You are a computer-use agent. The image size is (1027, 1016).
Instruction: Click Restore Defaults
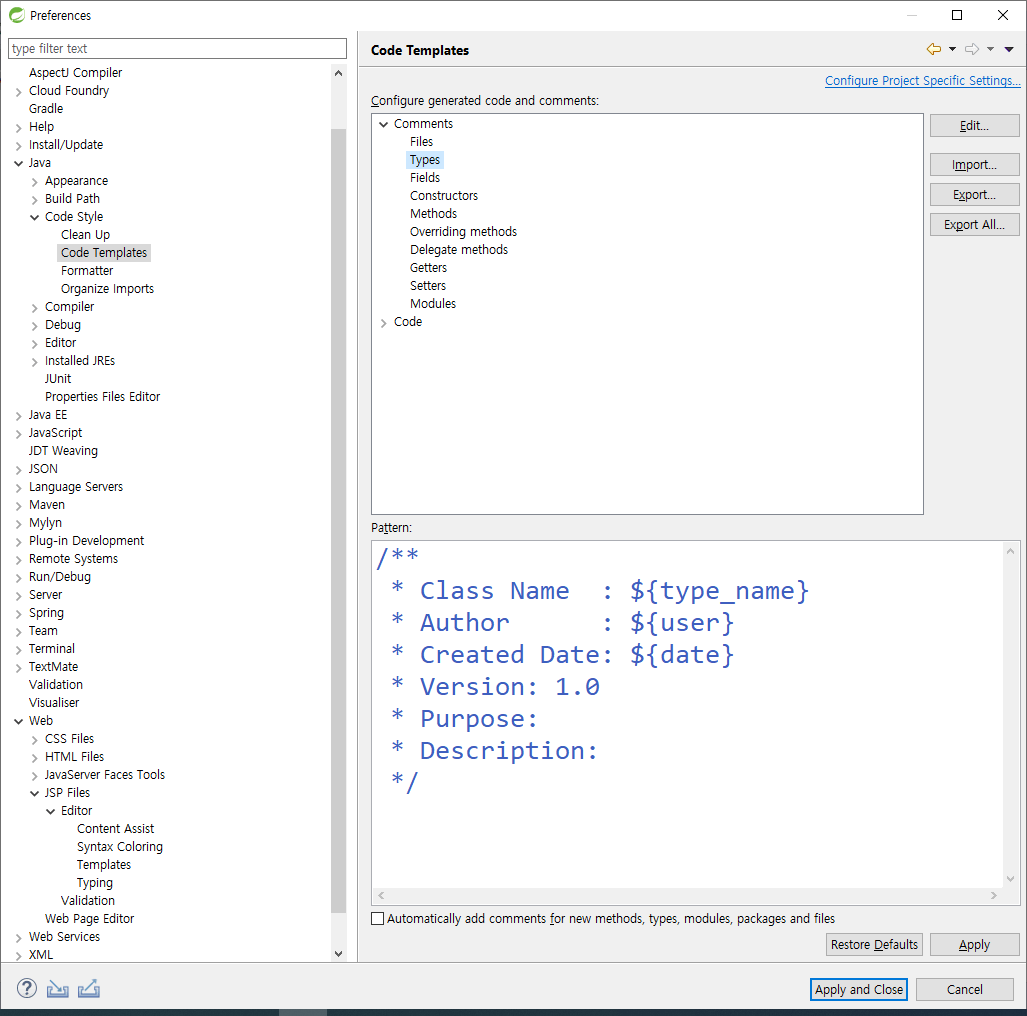874,945
